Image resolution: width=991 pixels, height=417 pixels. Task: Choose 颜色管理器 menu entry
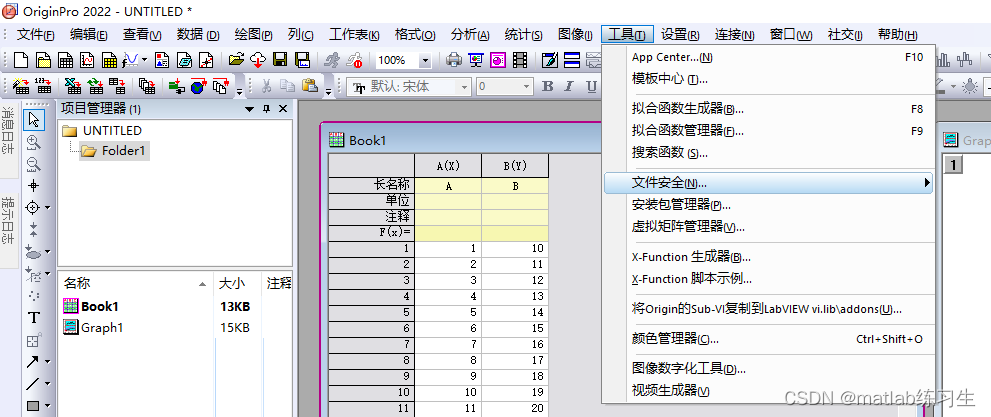(768, 339)
